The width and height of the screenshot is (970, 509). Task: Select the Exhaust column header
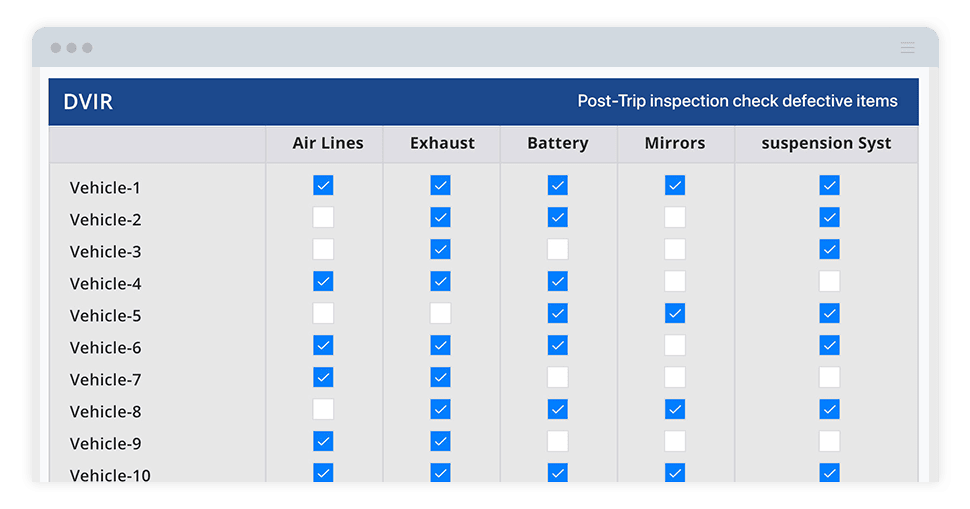(442, 143)
